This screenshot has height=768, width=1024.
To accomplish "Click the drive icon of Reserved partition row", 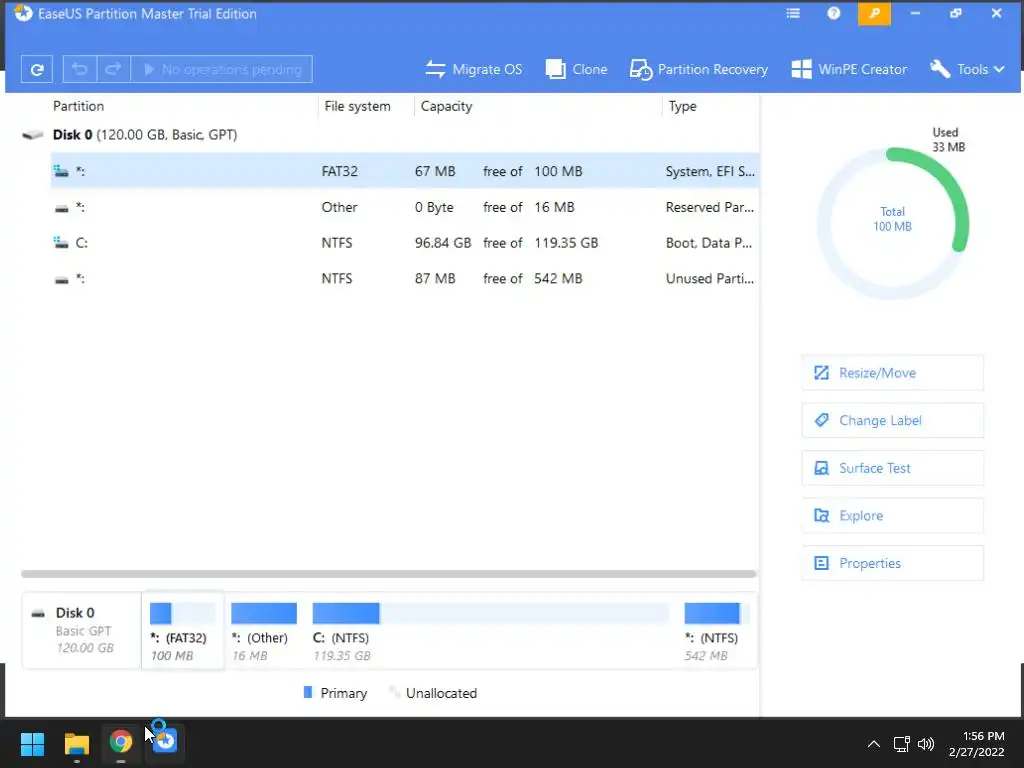I will point(61,208).
